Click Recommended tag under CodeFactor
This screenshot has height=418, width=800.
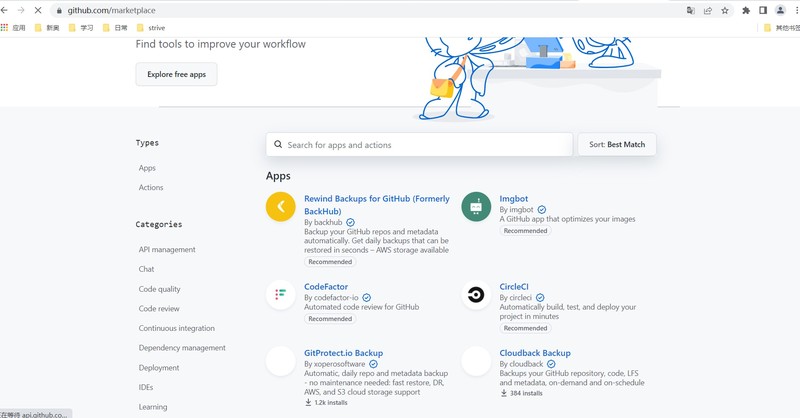click(330, 318)
